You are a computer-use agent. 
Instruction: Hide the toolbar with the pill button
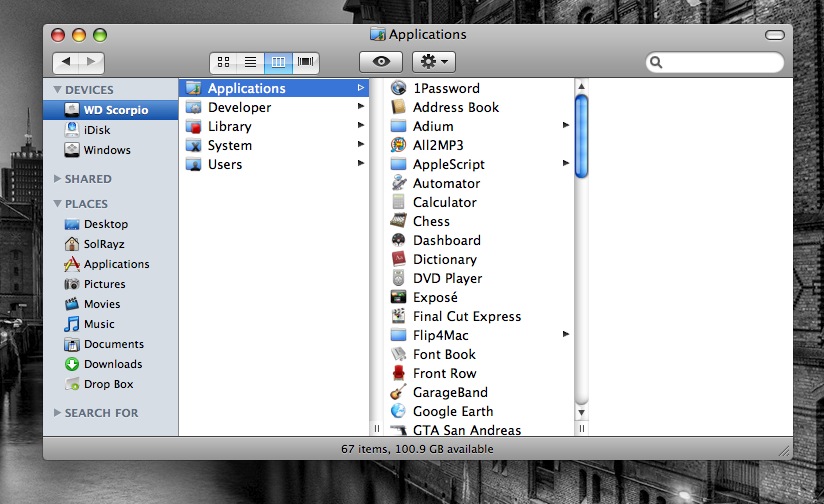775,35
